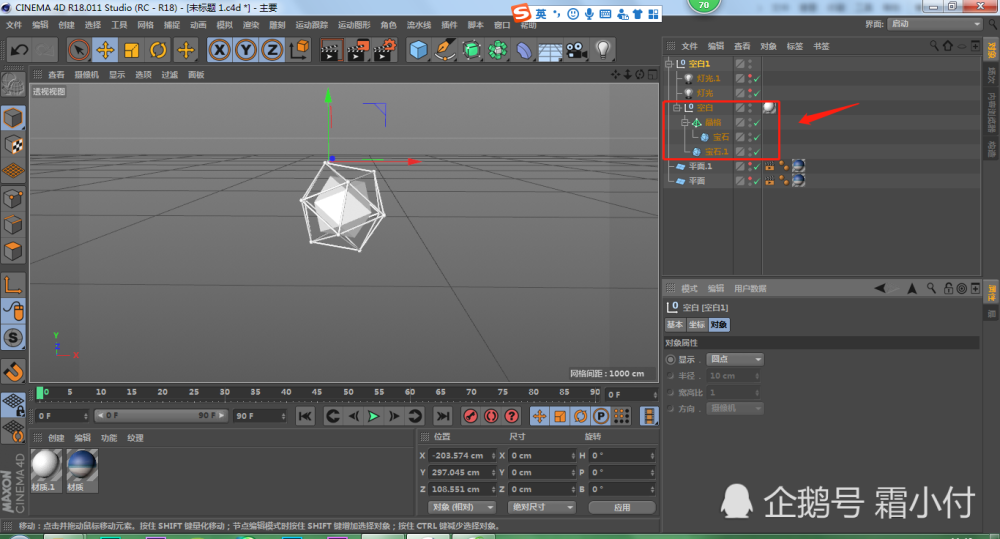Open the 绝对尺寸 dropdown
This screenshot has width=1000, height=539.
coord(542,507)
